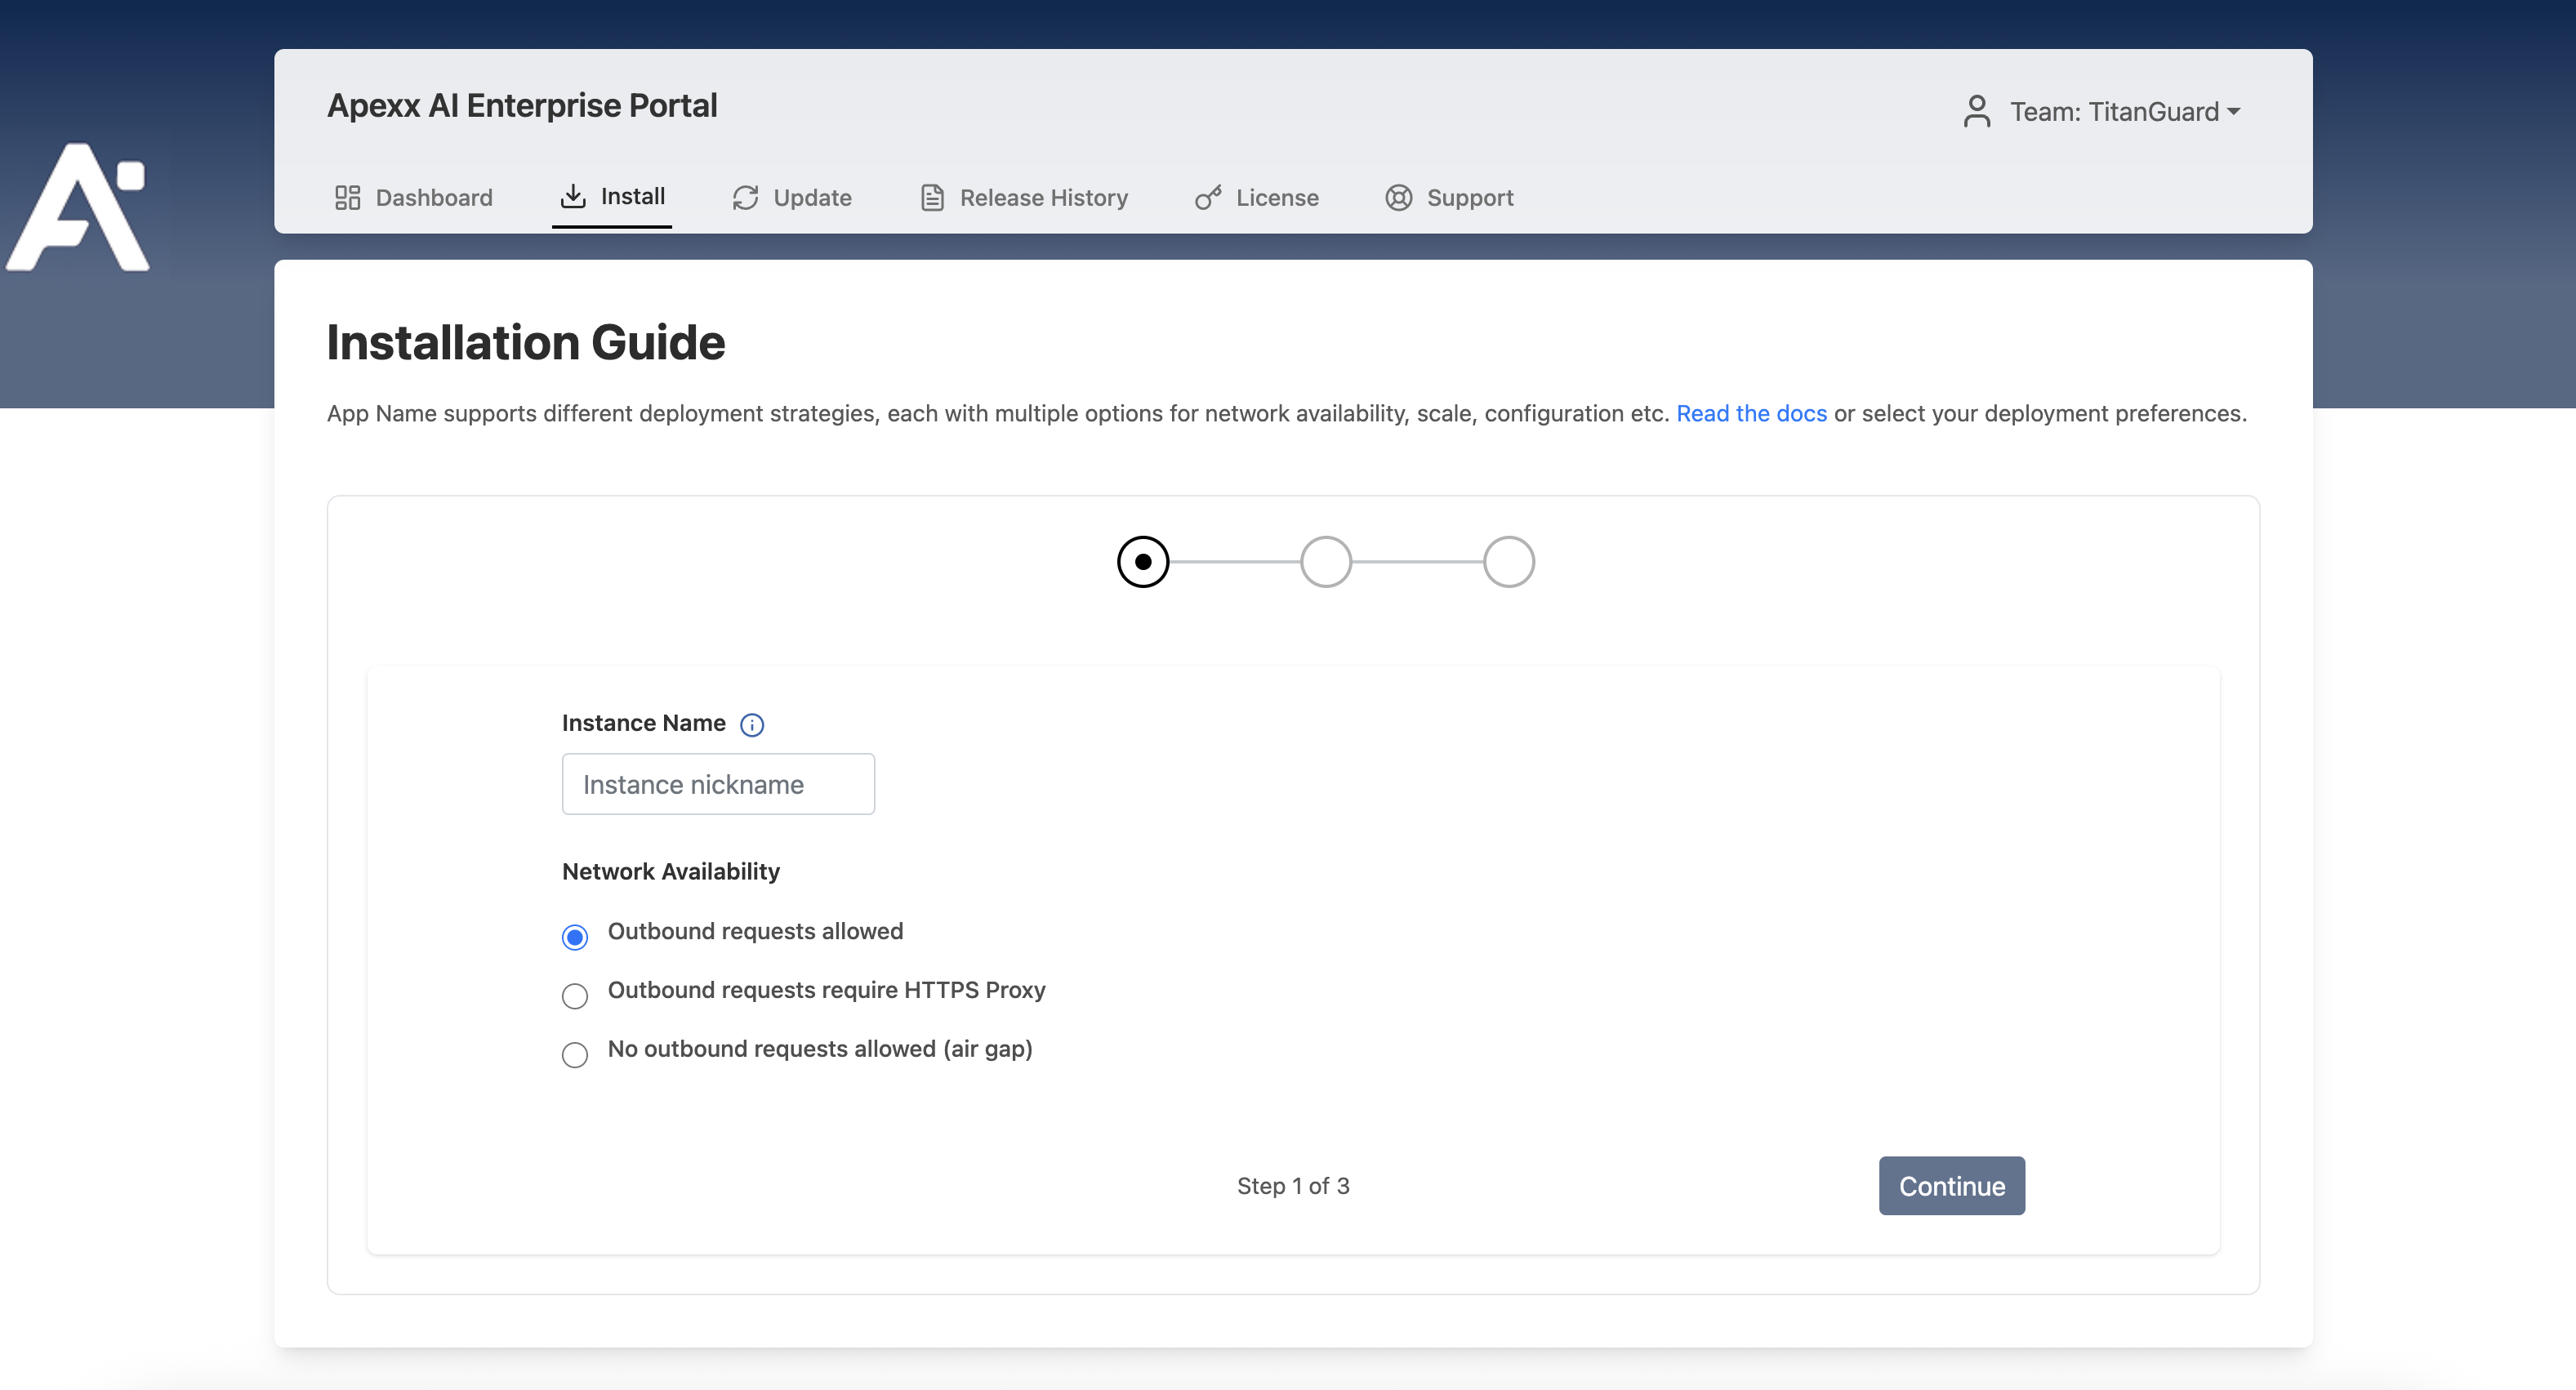2576x1390 pixels.
Task: Click the License key icon
Action: click(x=1208, y=198)
